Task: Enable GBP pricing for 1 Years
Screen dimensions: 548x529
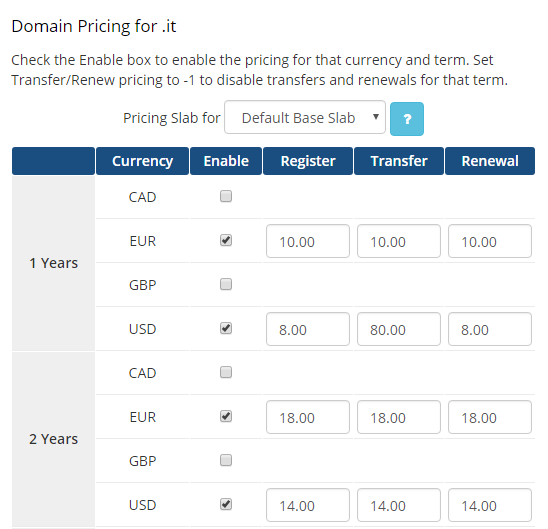Action: point(226,284)
